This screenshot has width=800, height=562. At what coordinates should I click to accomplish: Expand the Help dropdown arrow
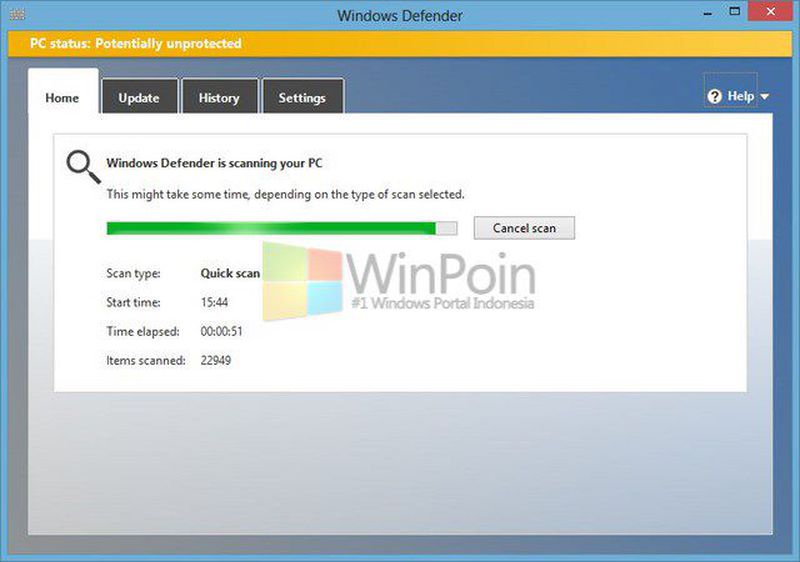764,96
